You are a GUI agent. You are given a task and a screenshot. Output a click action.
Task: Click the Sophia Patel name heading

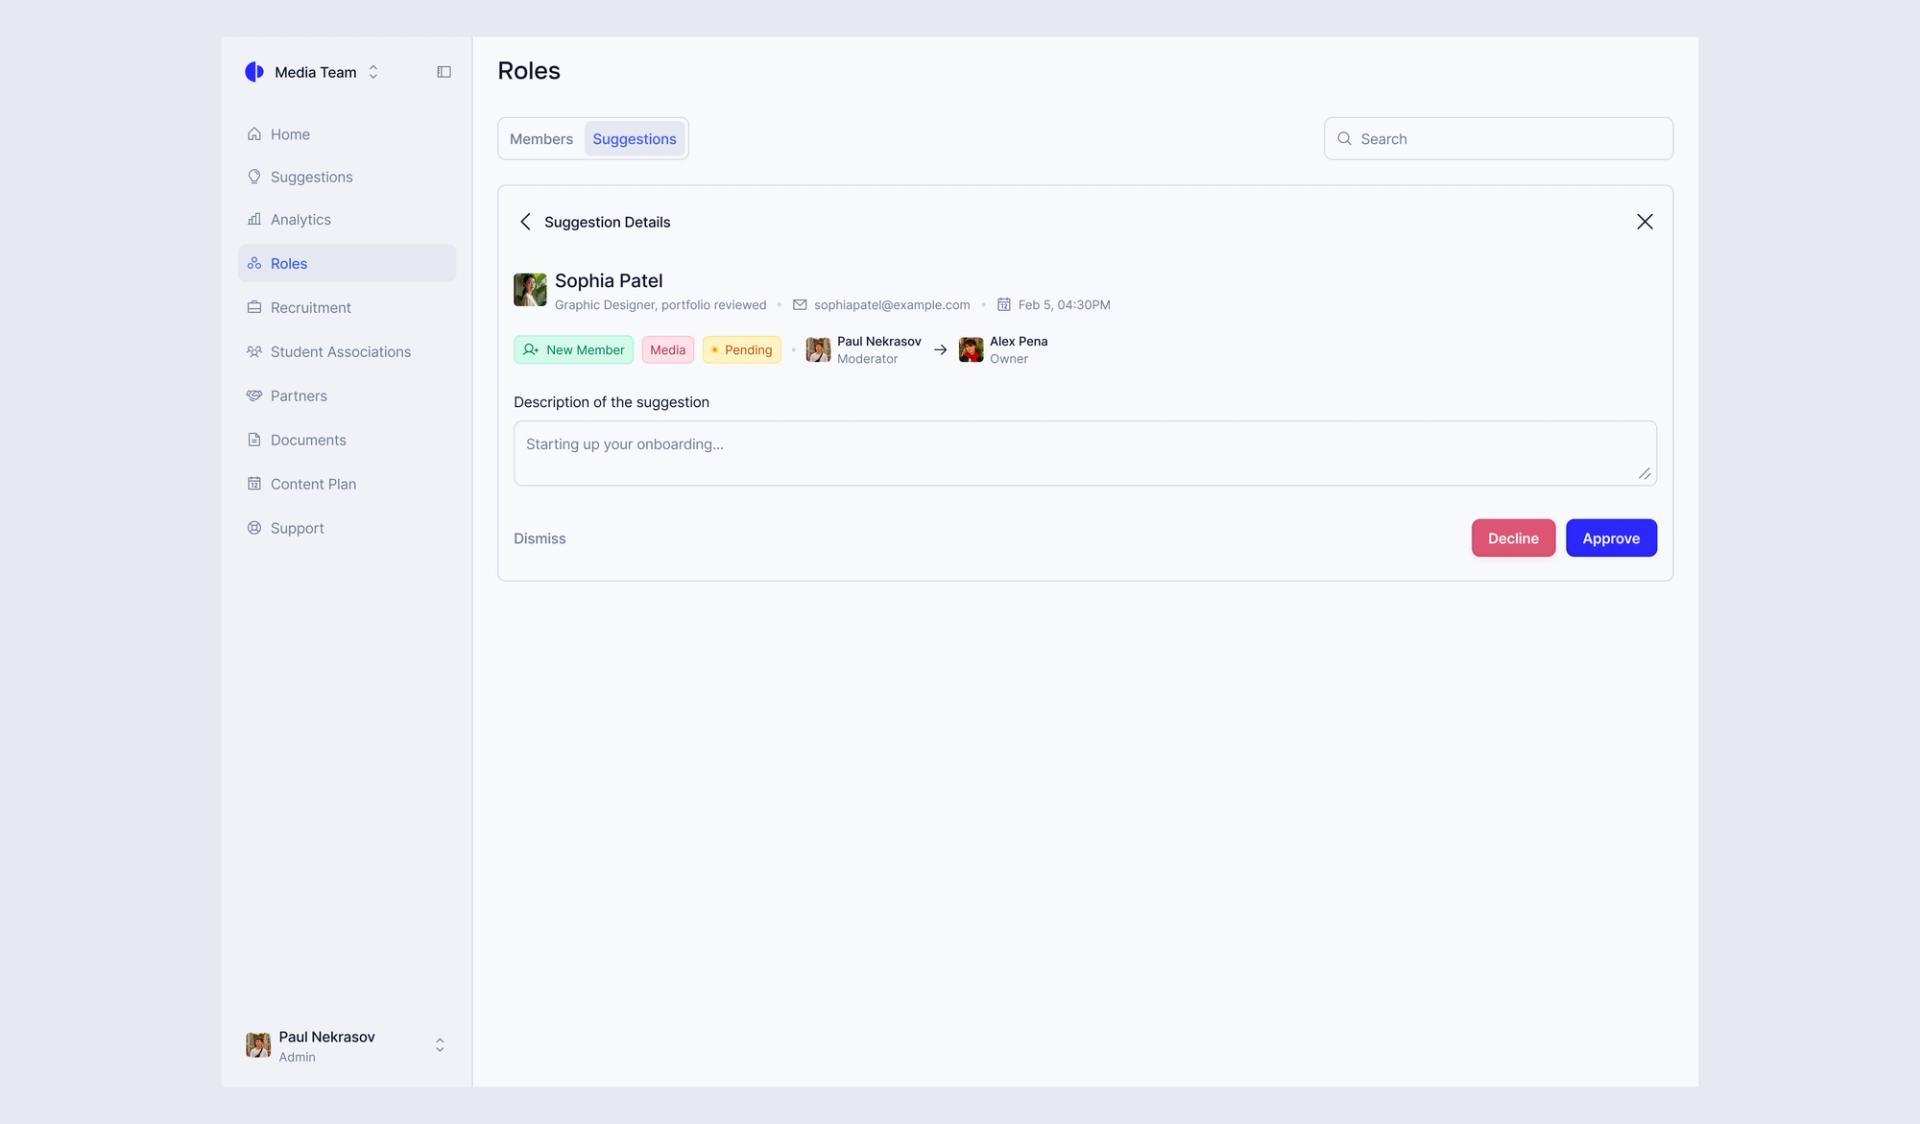tap(608, 281)
